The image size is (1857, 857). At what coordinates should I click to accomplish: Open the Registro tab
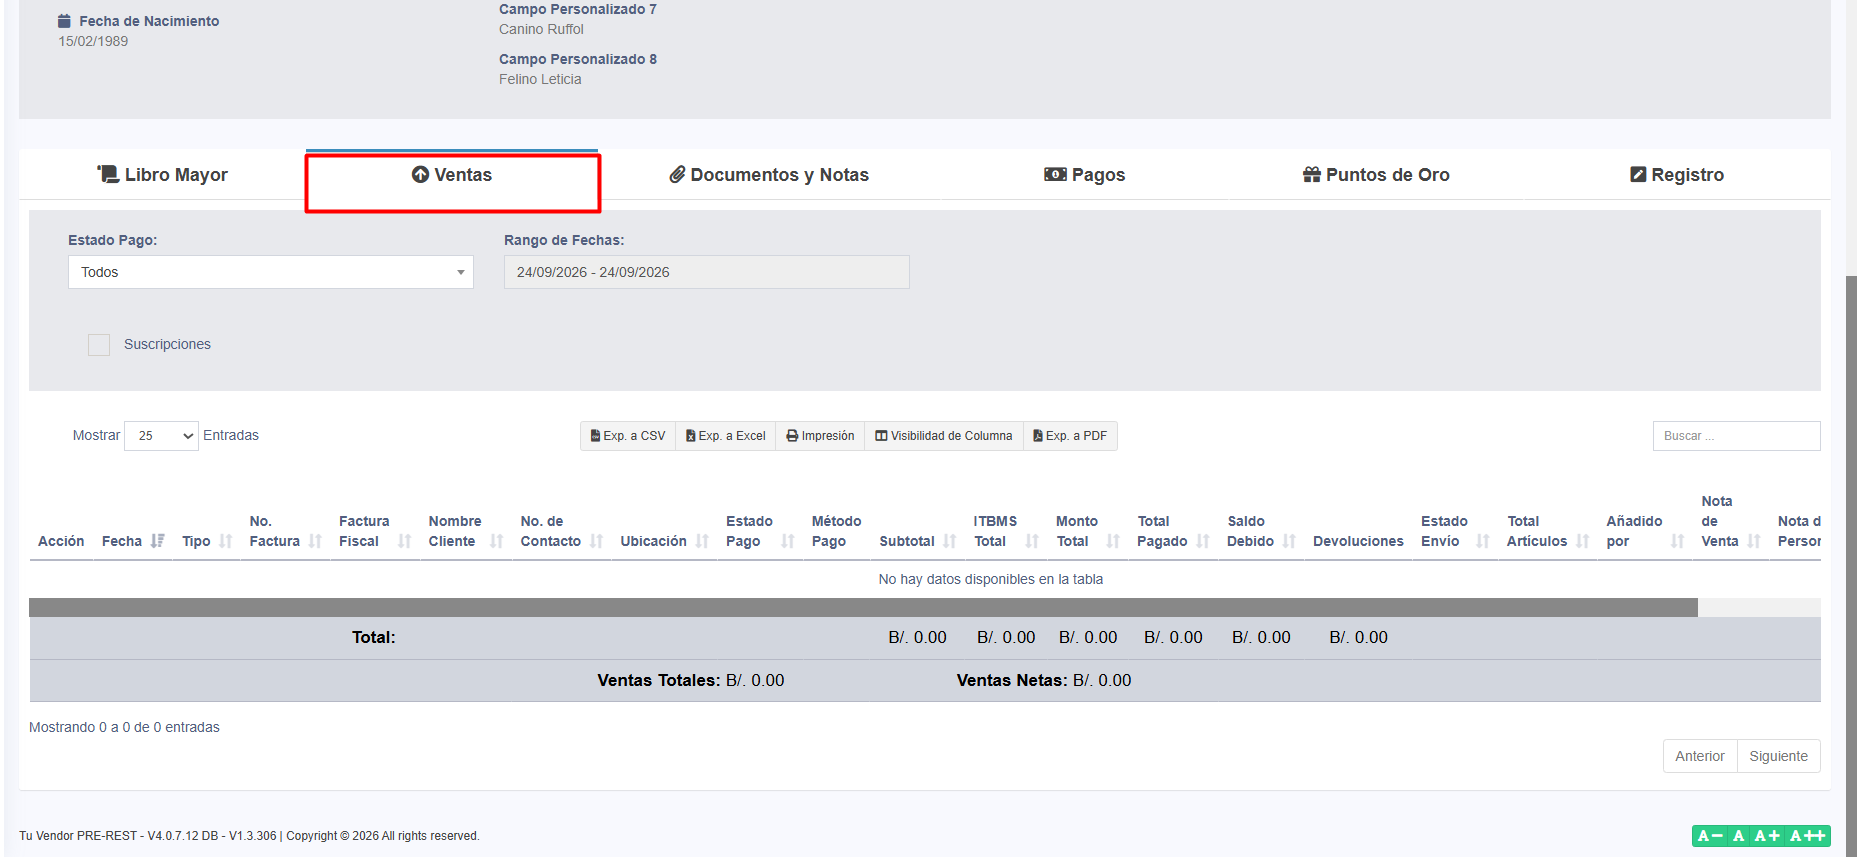tap(1677, 175)
